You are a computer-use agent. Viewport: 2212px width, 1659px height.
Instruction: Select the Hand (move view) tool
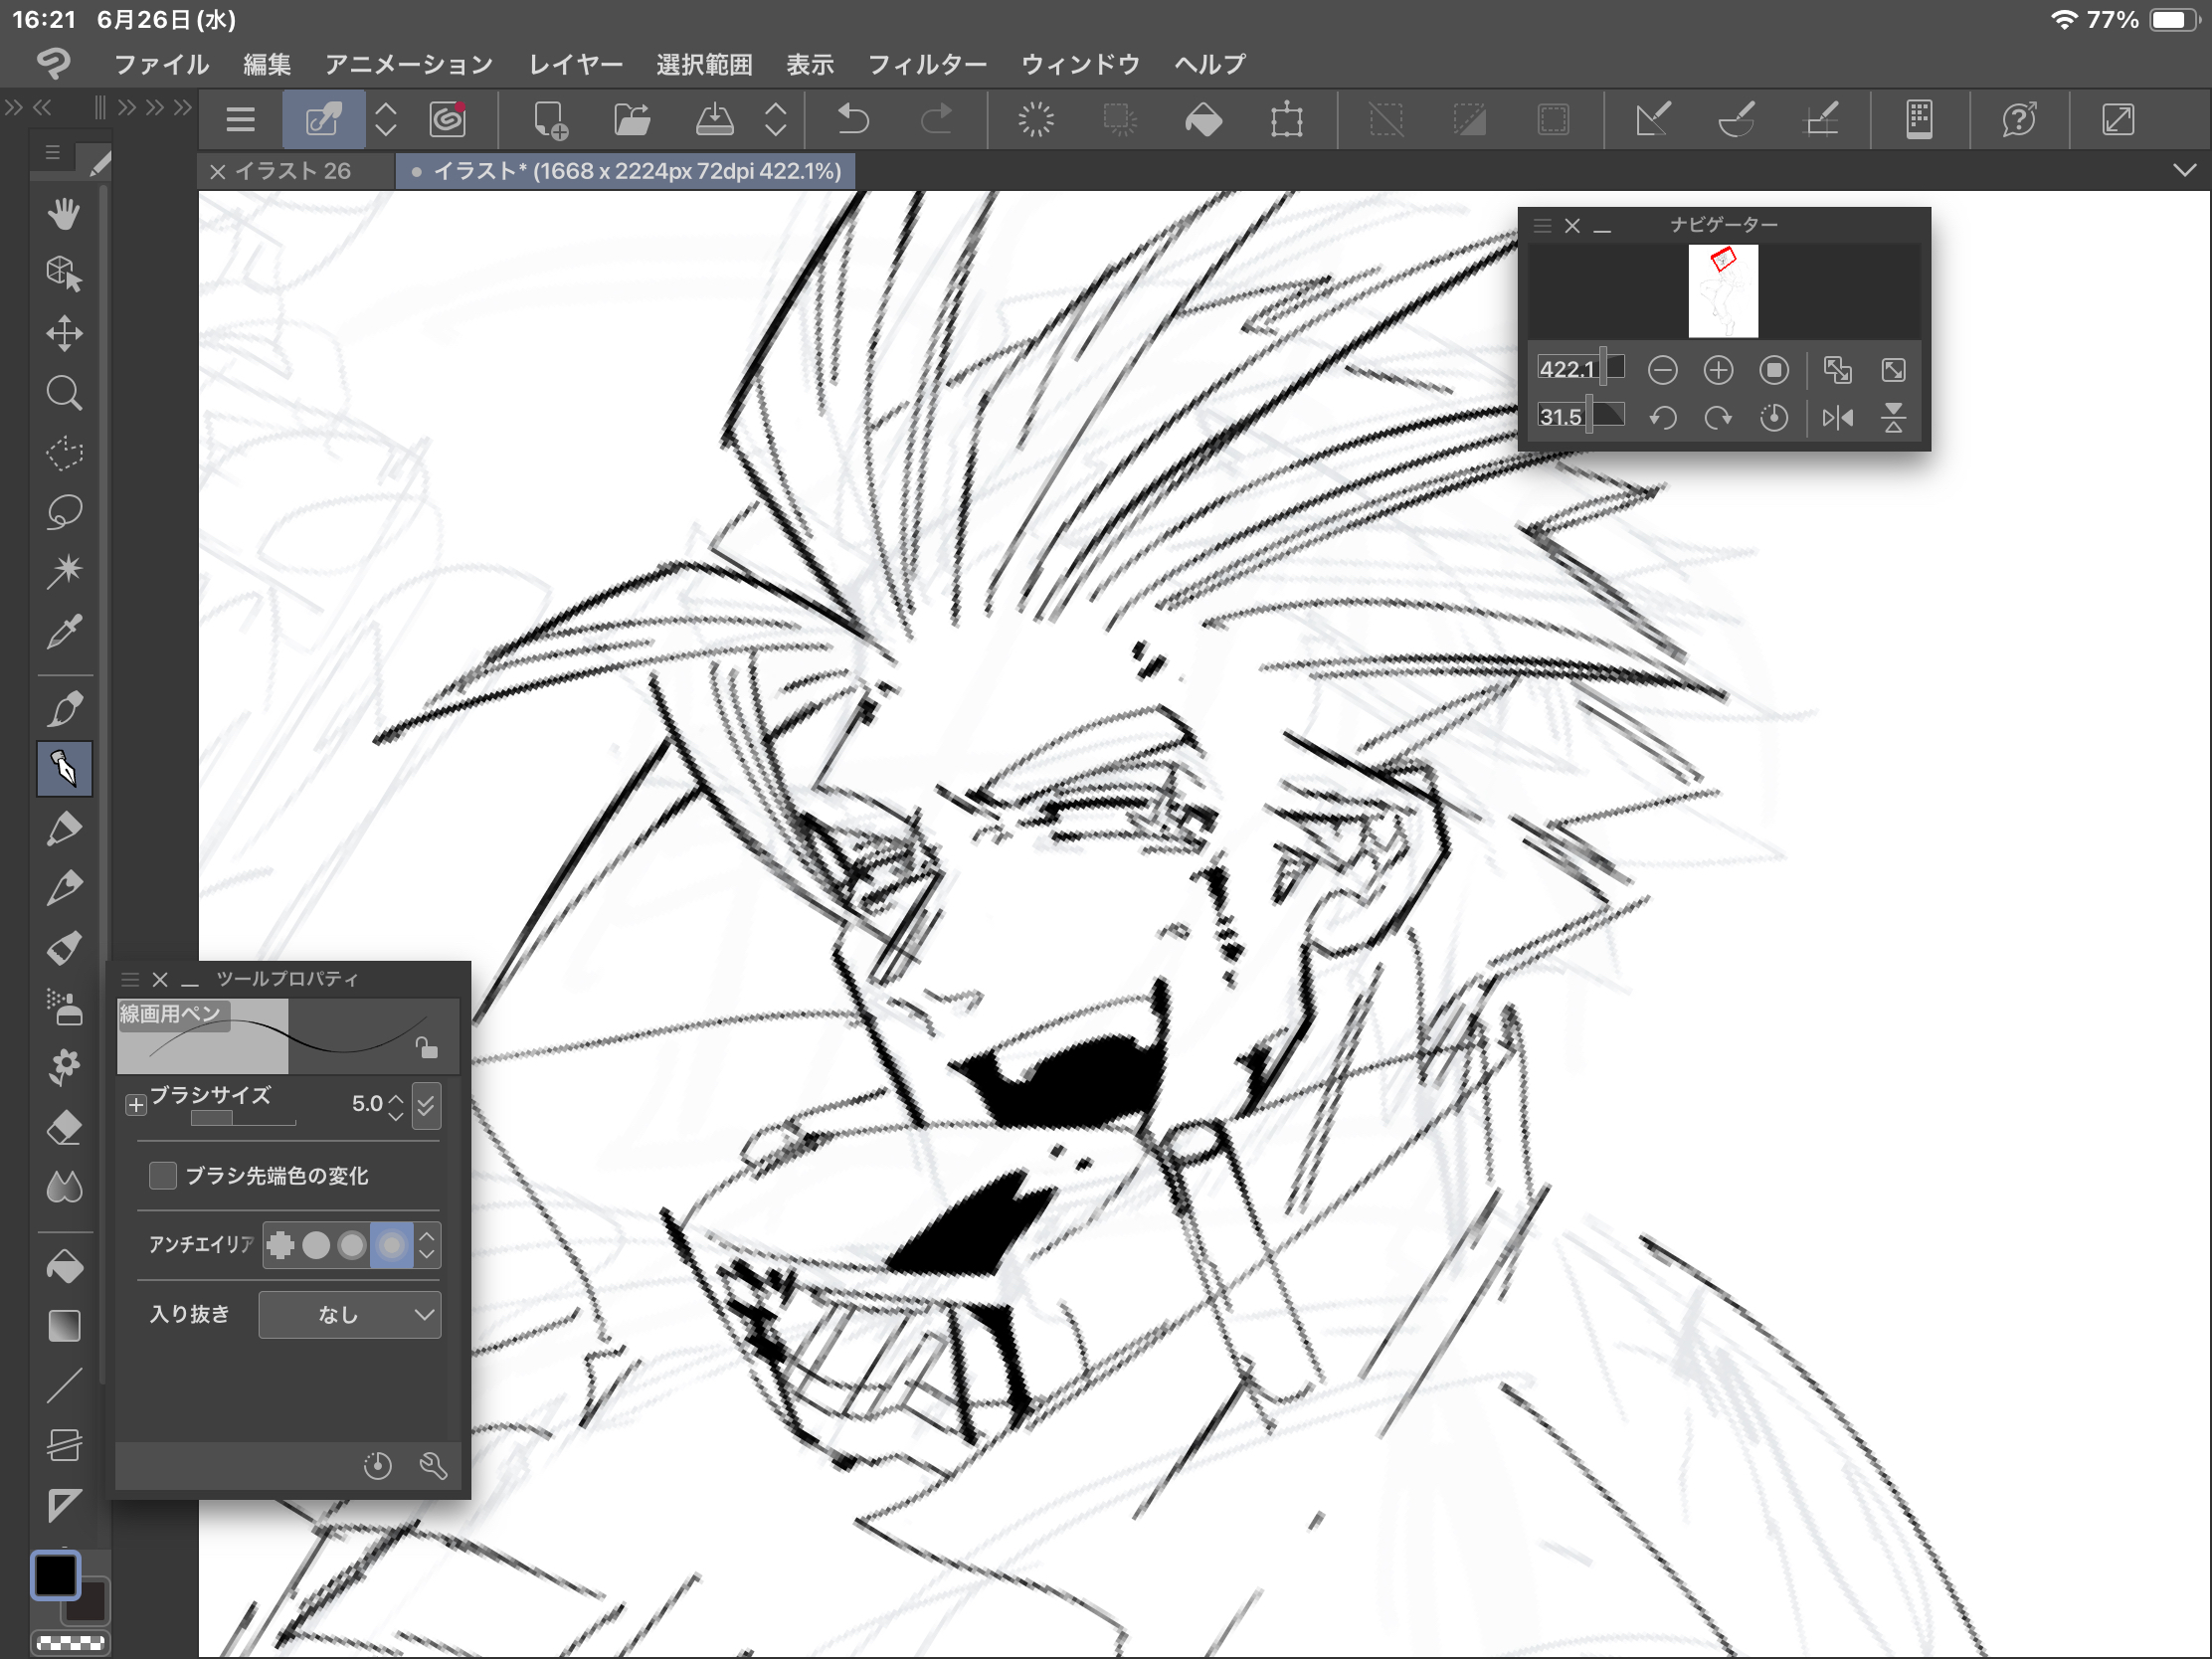64,214
